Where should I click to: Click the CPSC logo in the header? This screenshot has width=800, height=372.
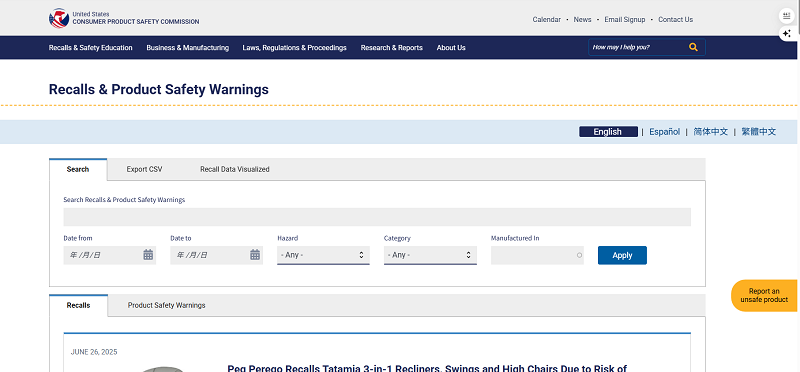[x=59, y=18]
